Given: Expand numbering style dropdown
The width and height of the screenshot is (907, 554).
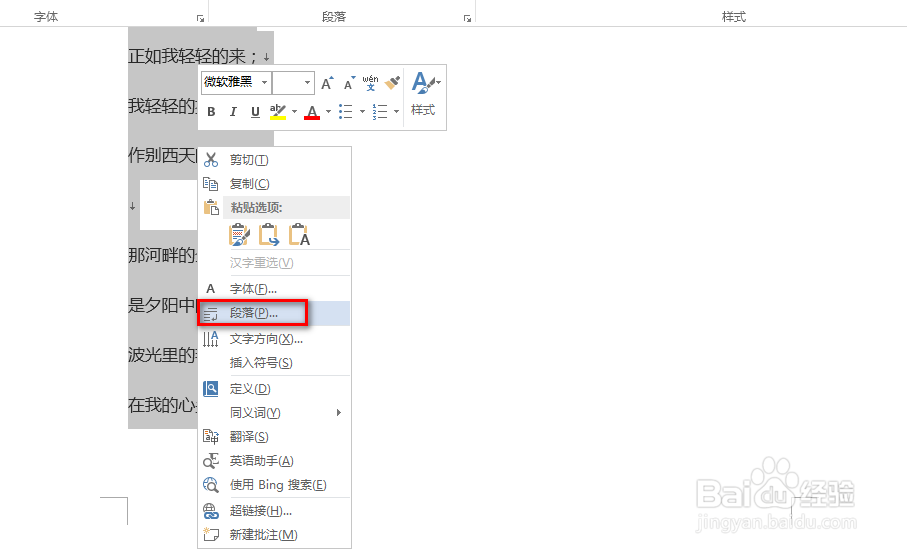Looking at the screenshot, I should 396,112.
